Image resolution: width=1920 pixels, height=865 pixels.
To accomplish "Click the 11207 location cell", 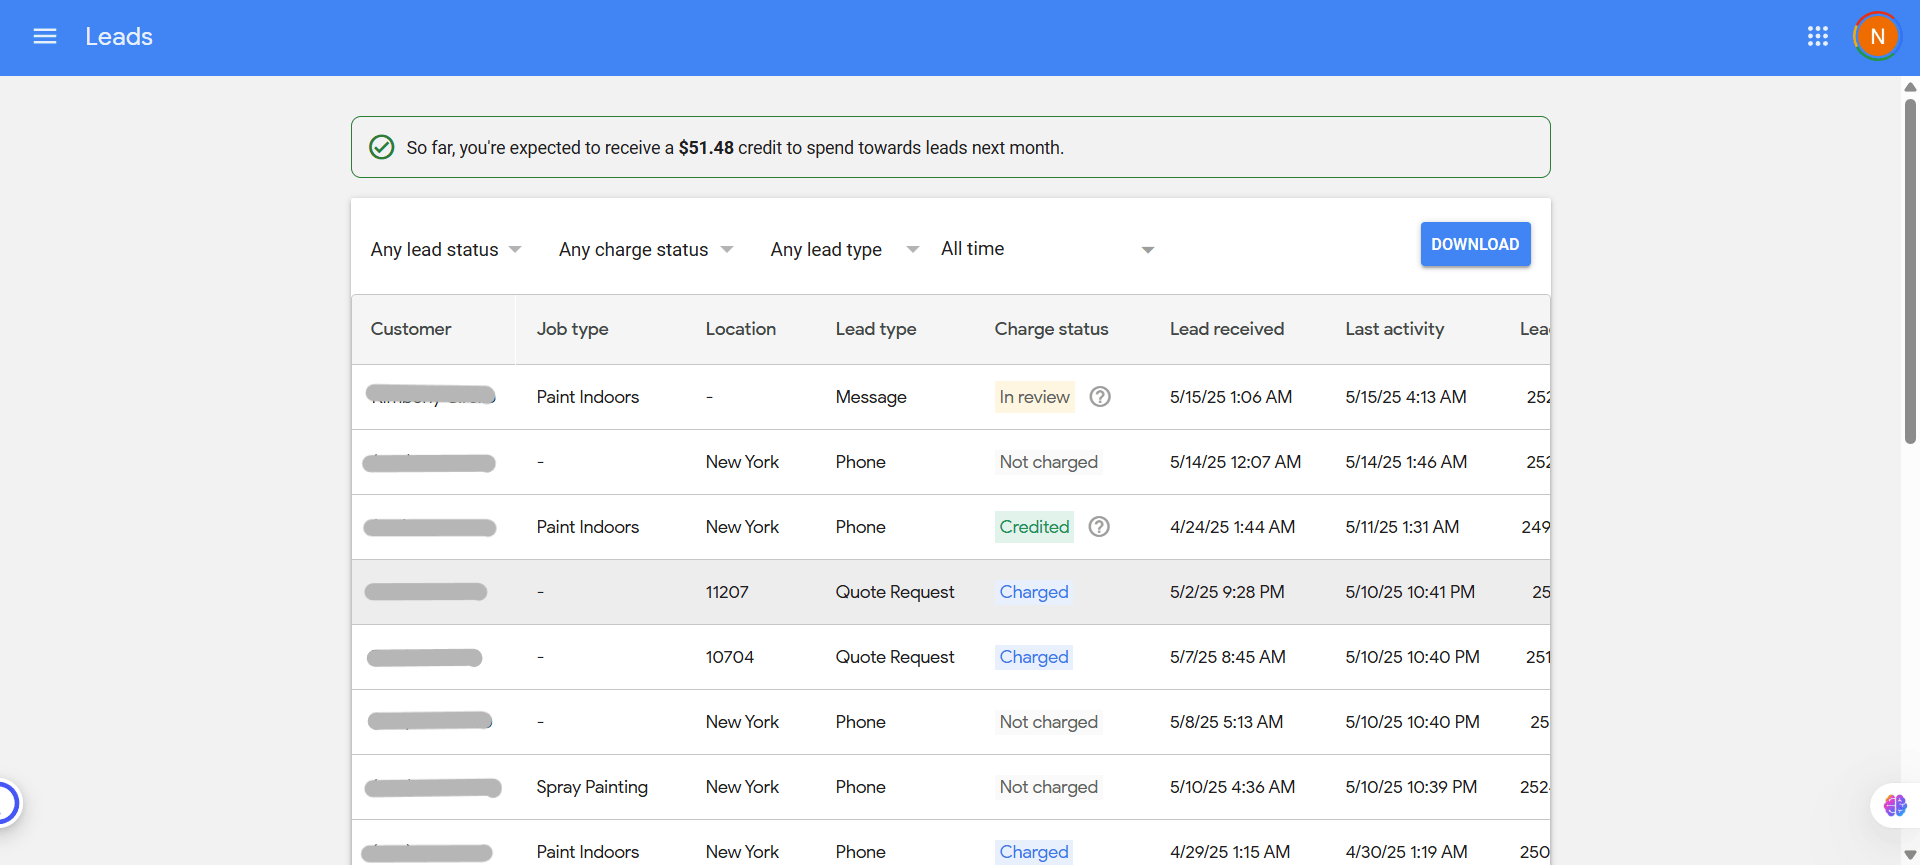I will point(727,592).
